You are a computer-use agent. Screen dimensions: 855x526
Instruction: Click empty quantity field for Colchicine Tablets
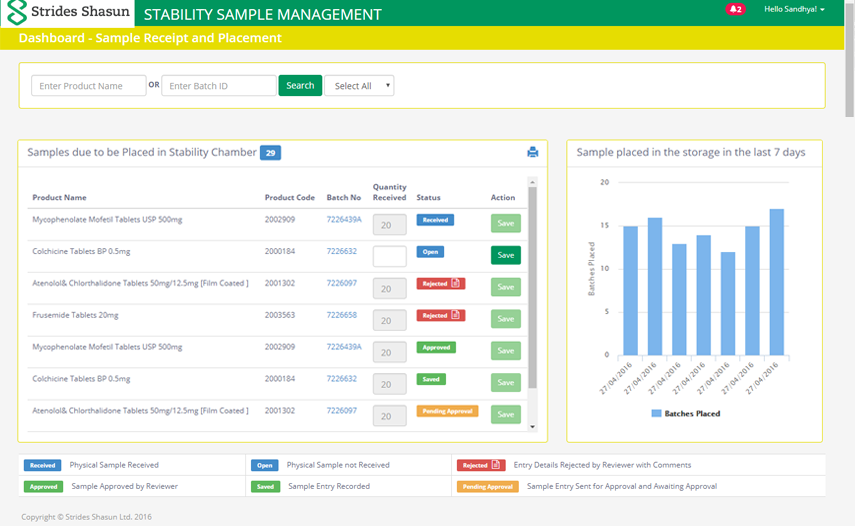pos(389,256)
